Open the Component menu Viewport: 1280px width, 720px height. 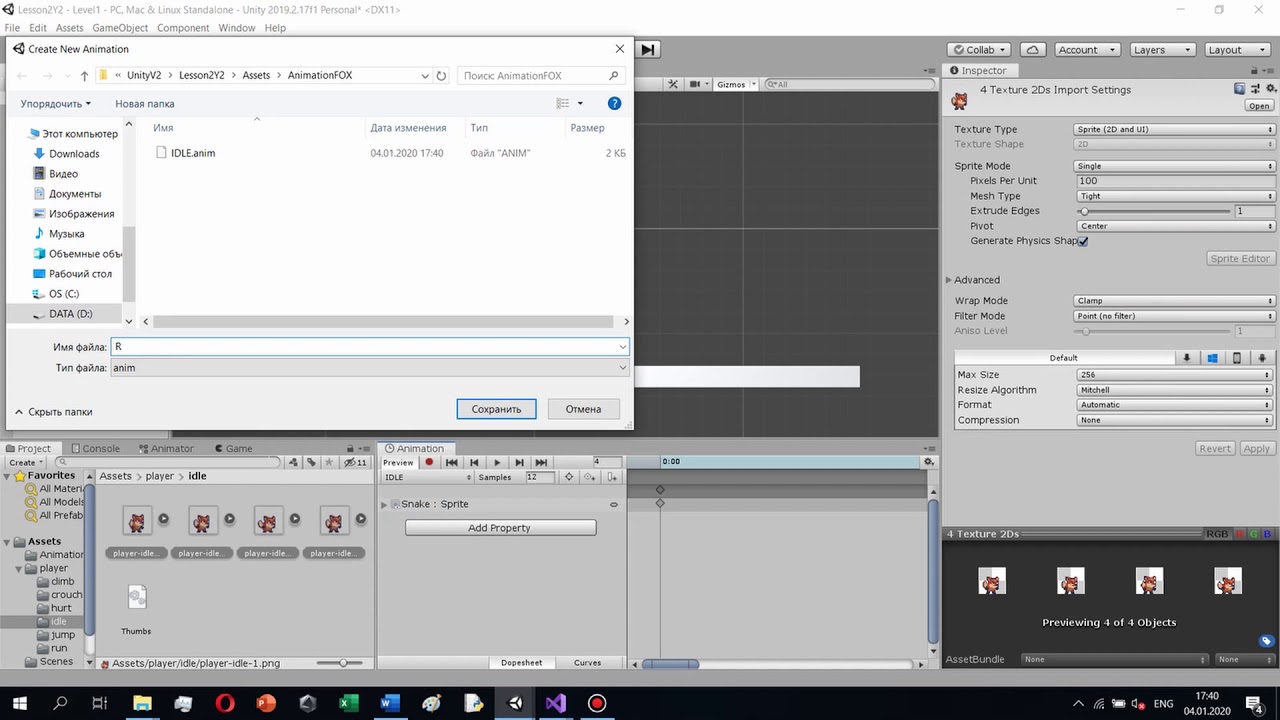(183, 28)
